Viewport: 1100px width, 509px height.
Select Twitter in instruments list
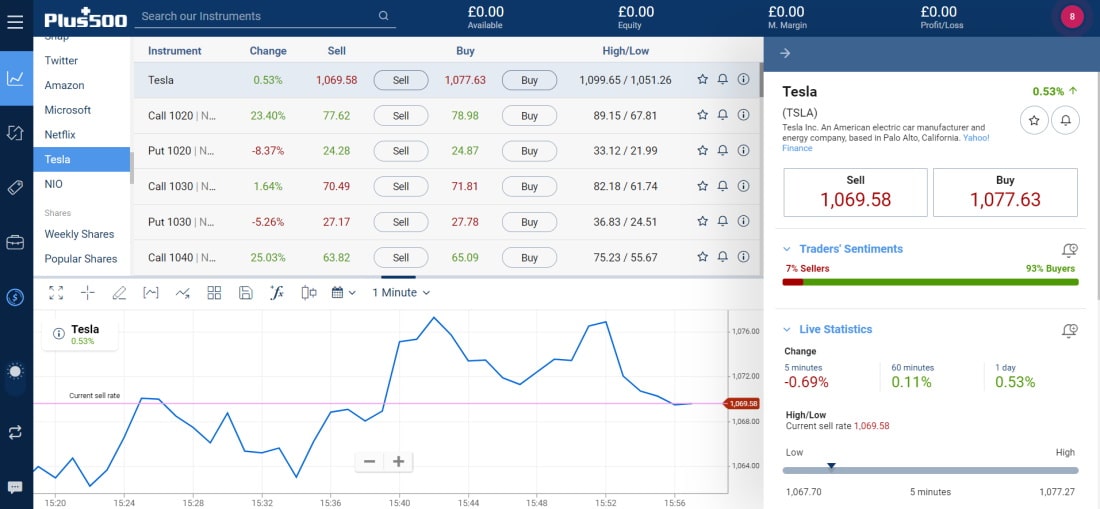(x=61, y=60)
